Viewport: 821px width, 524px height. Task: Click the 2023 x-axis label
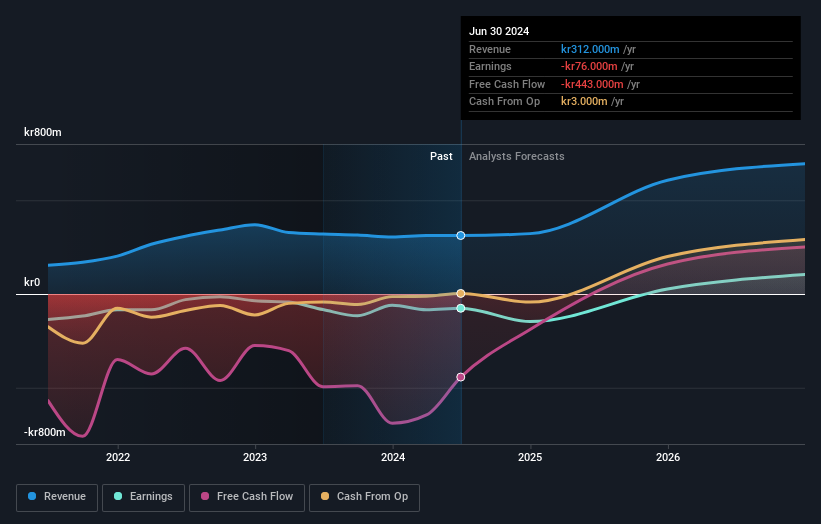(x=255, y=457)
